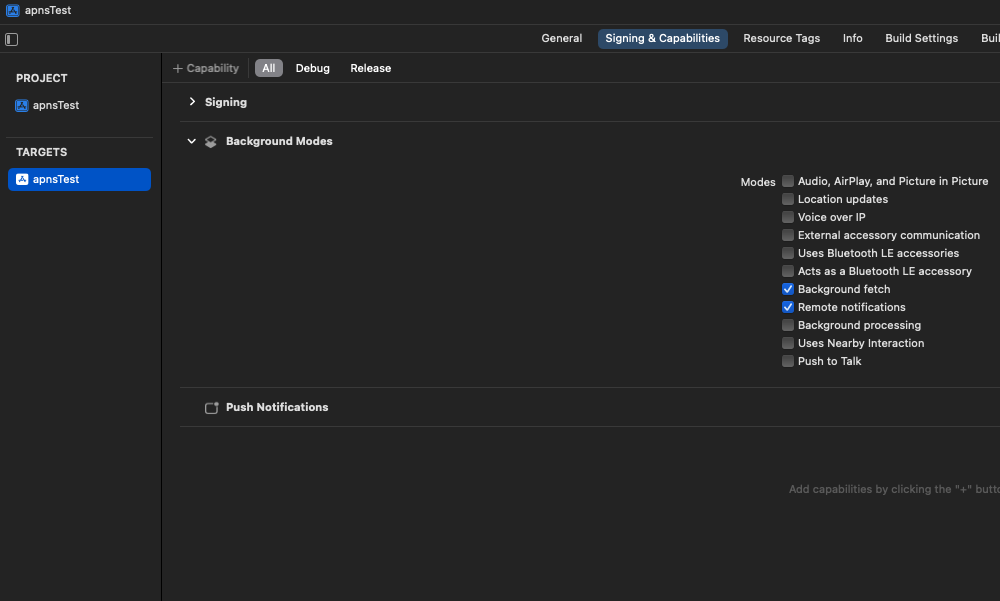Click the Modes label
The height and width of the screenshot is (601, 1000).
[758, 182]
